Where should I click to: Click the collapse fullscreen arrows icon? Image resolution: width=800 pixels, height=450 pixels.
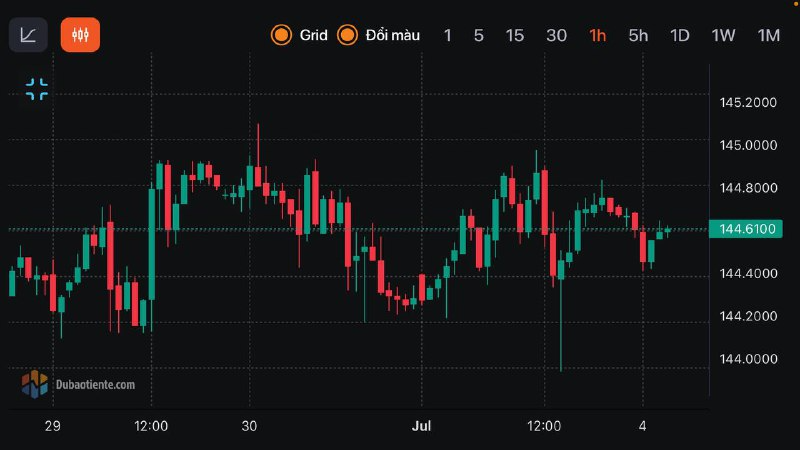click(37, 89)
